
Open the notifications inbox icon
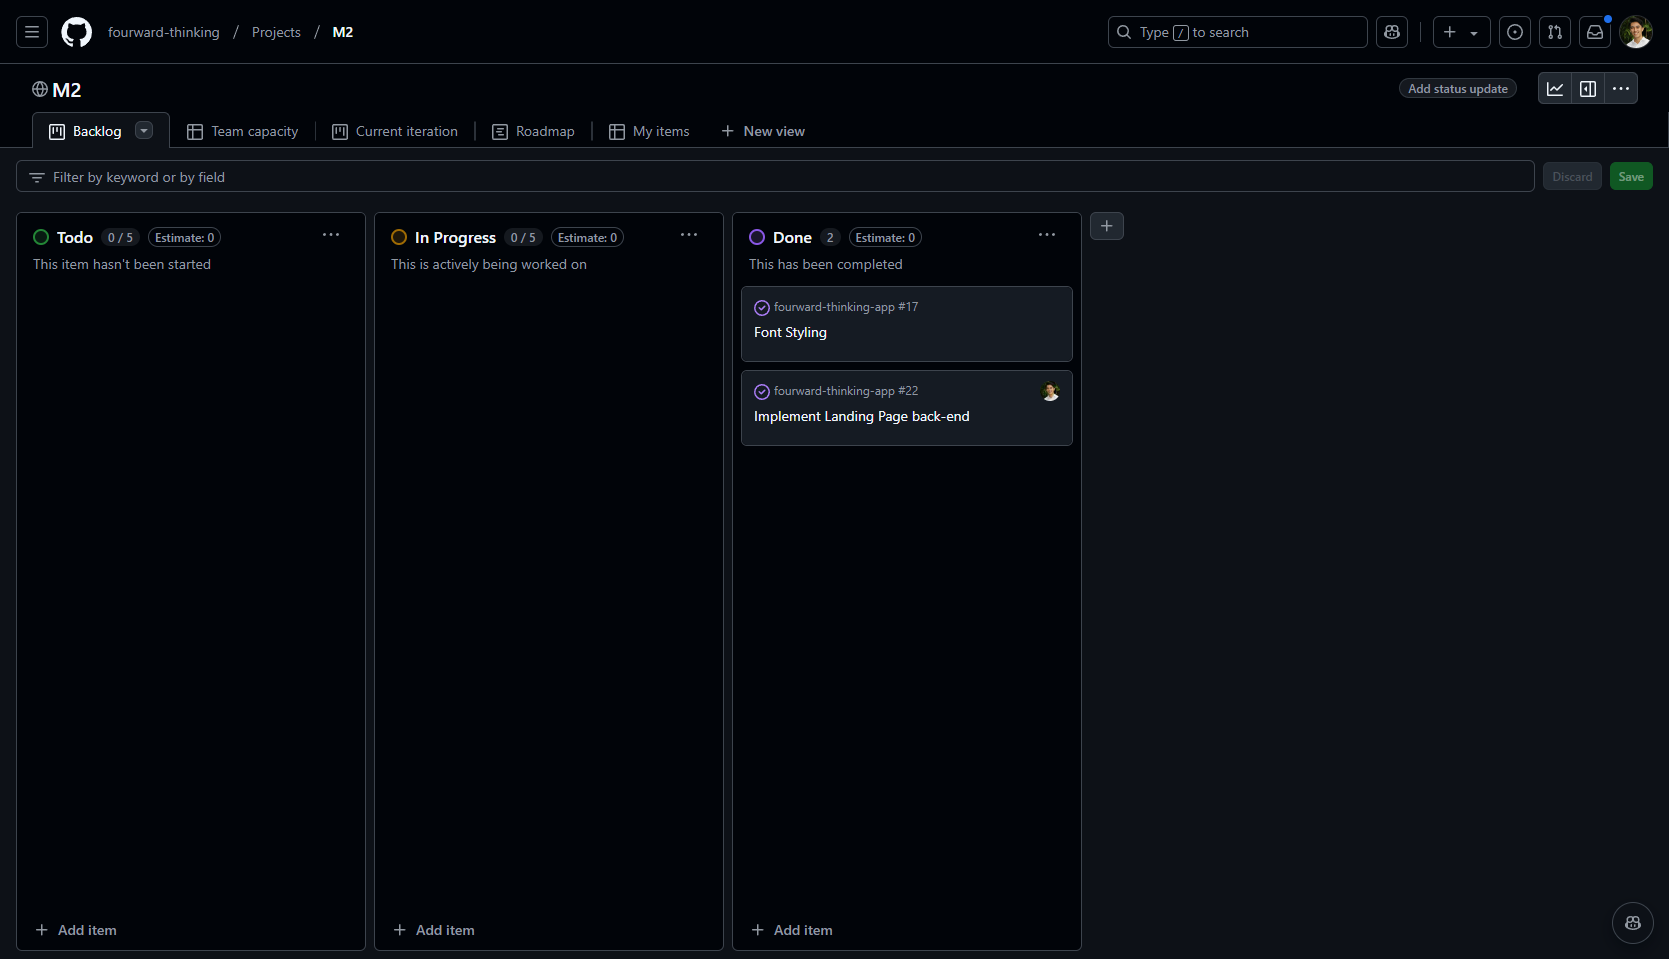click(x=1595, y=32)
